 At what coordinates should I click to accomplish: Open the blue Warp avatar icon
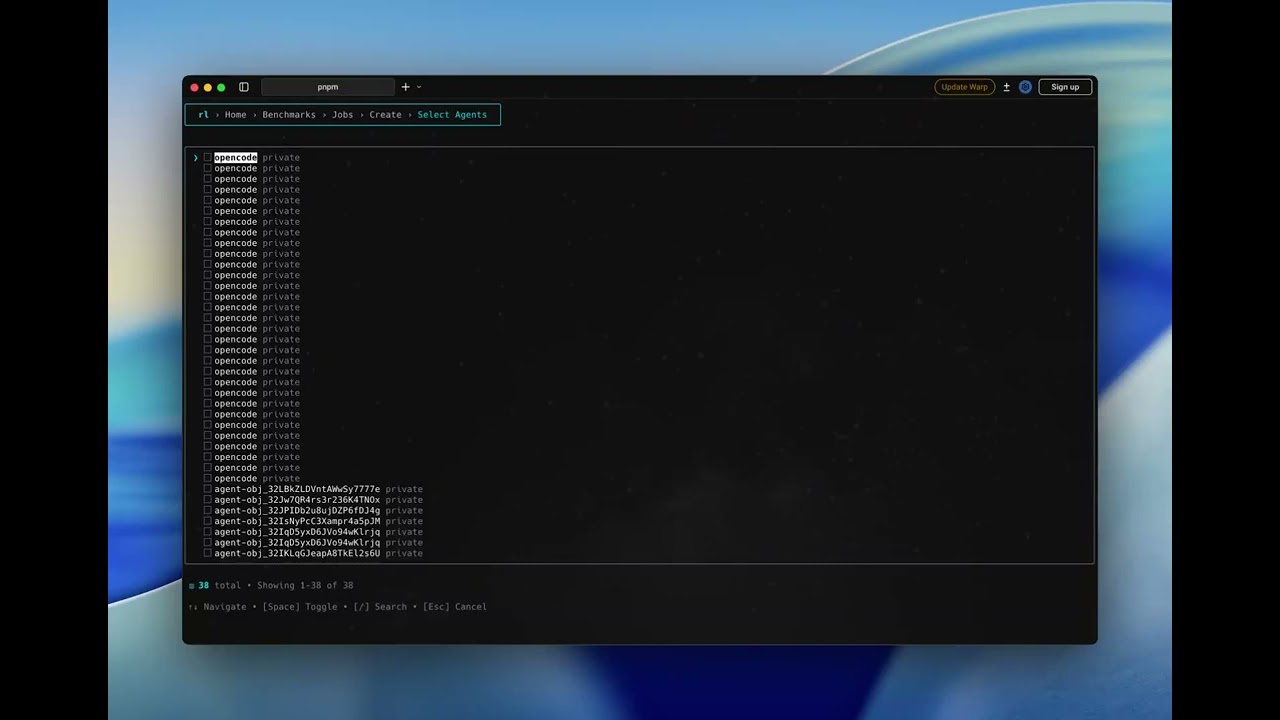pyautogui.click(x=1025, y=87)
